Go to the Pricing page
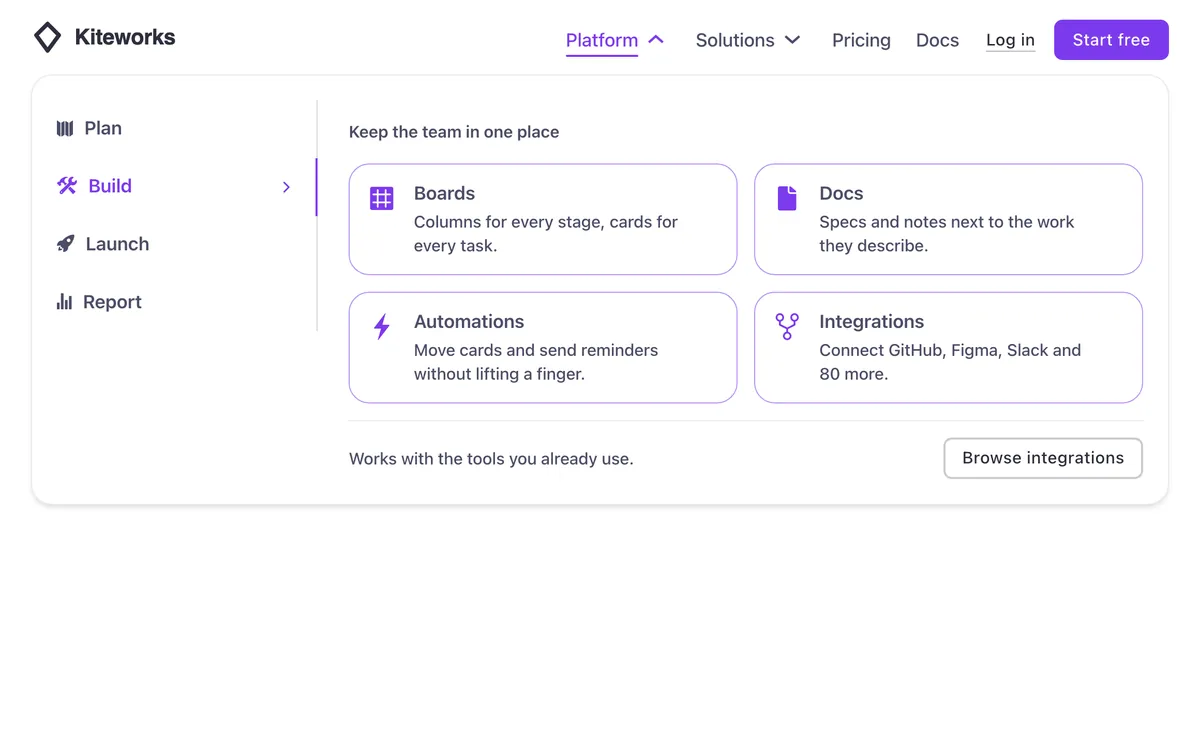1200x750 pixels. (861, 40)
